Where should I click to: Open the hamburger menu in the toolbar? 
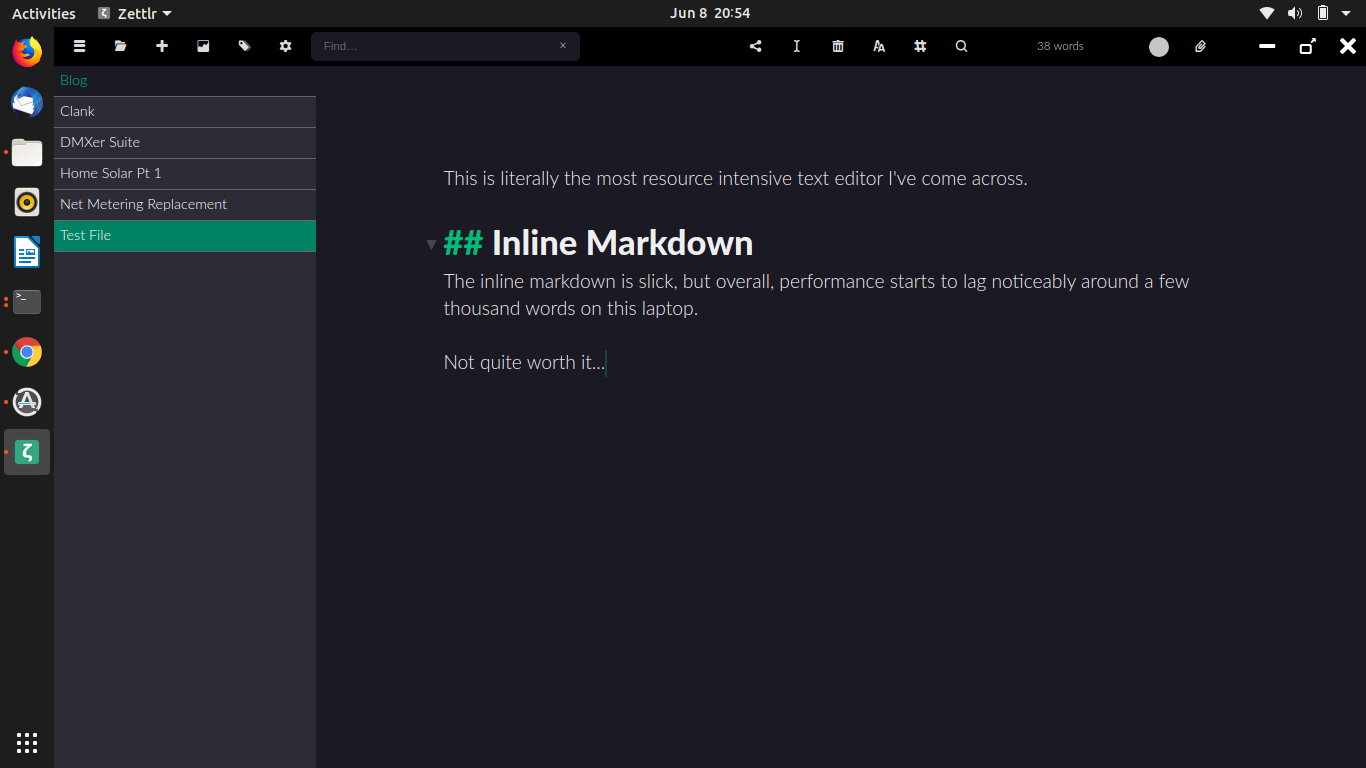click(80, 46)
